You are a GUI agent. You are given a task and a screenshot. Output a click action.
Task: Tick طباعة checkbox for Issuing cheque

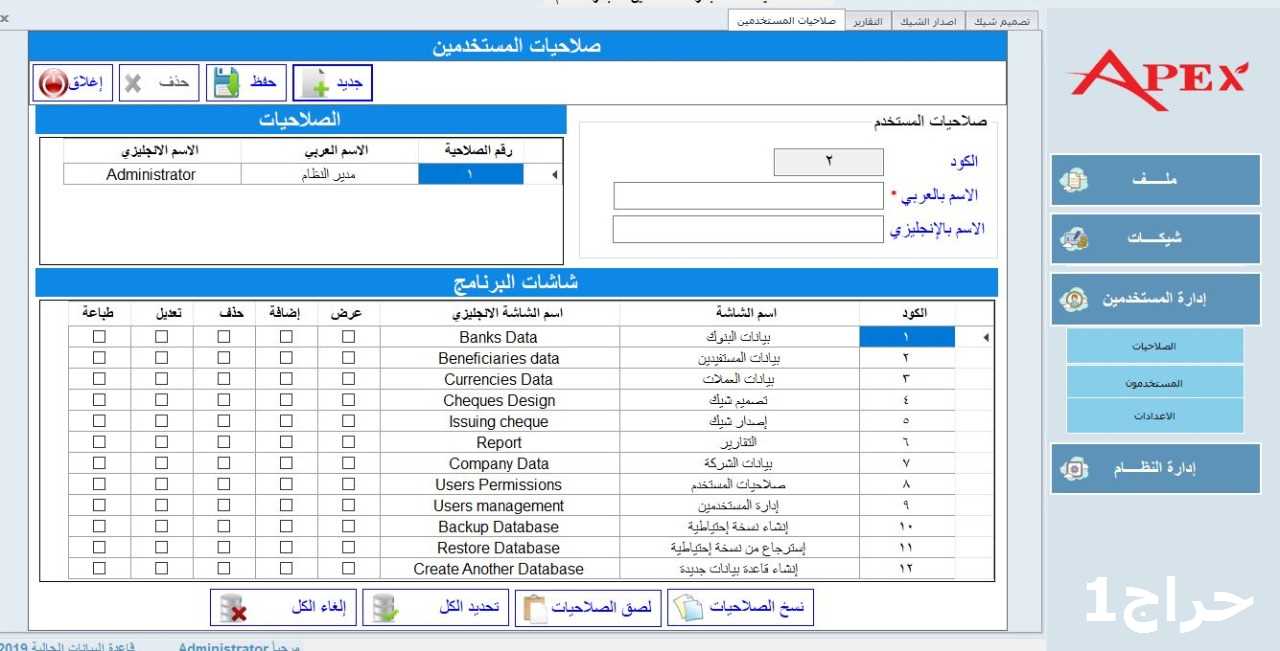(99, 421)
